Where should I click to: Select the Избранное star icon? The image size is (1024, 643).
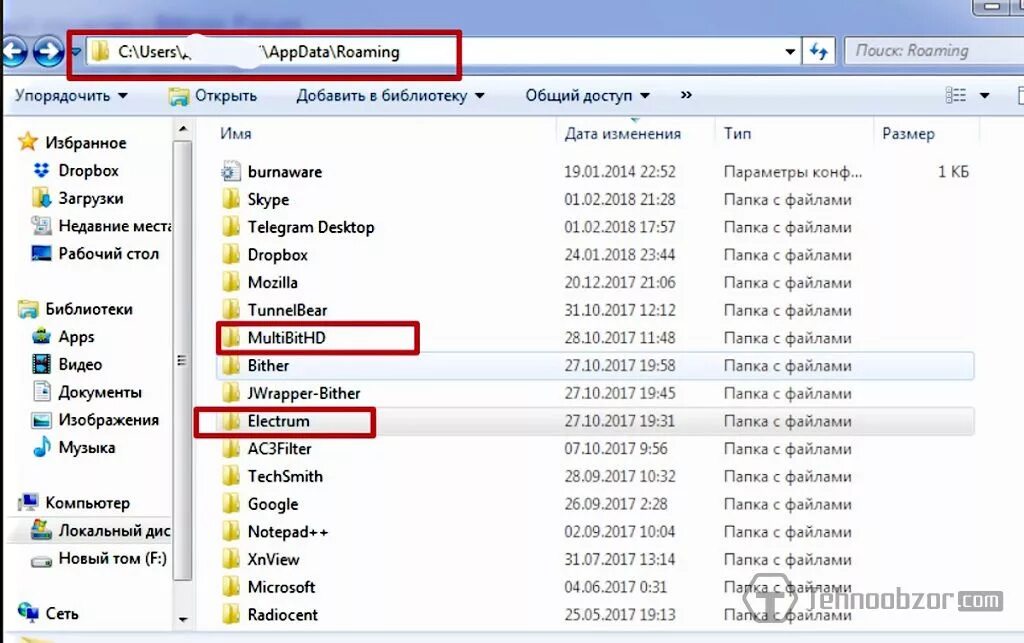click(x=27, y=142)
